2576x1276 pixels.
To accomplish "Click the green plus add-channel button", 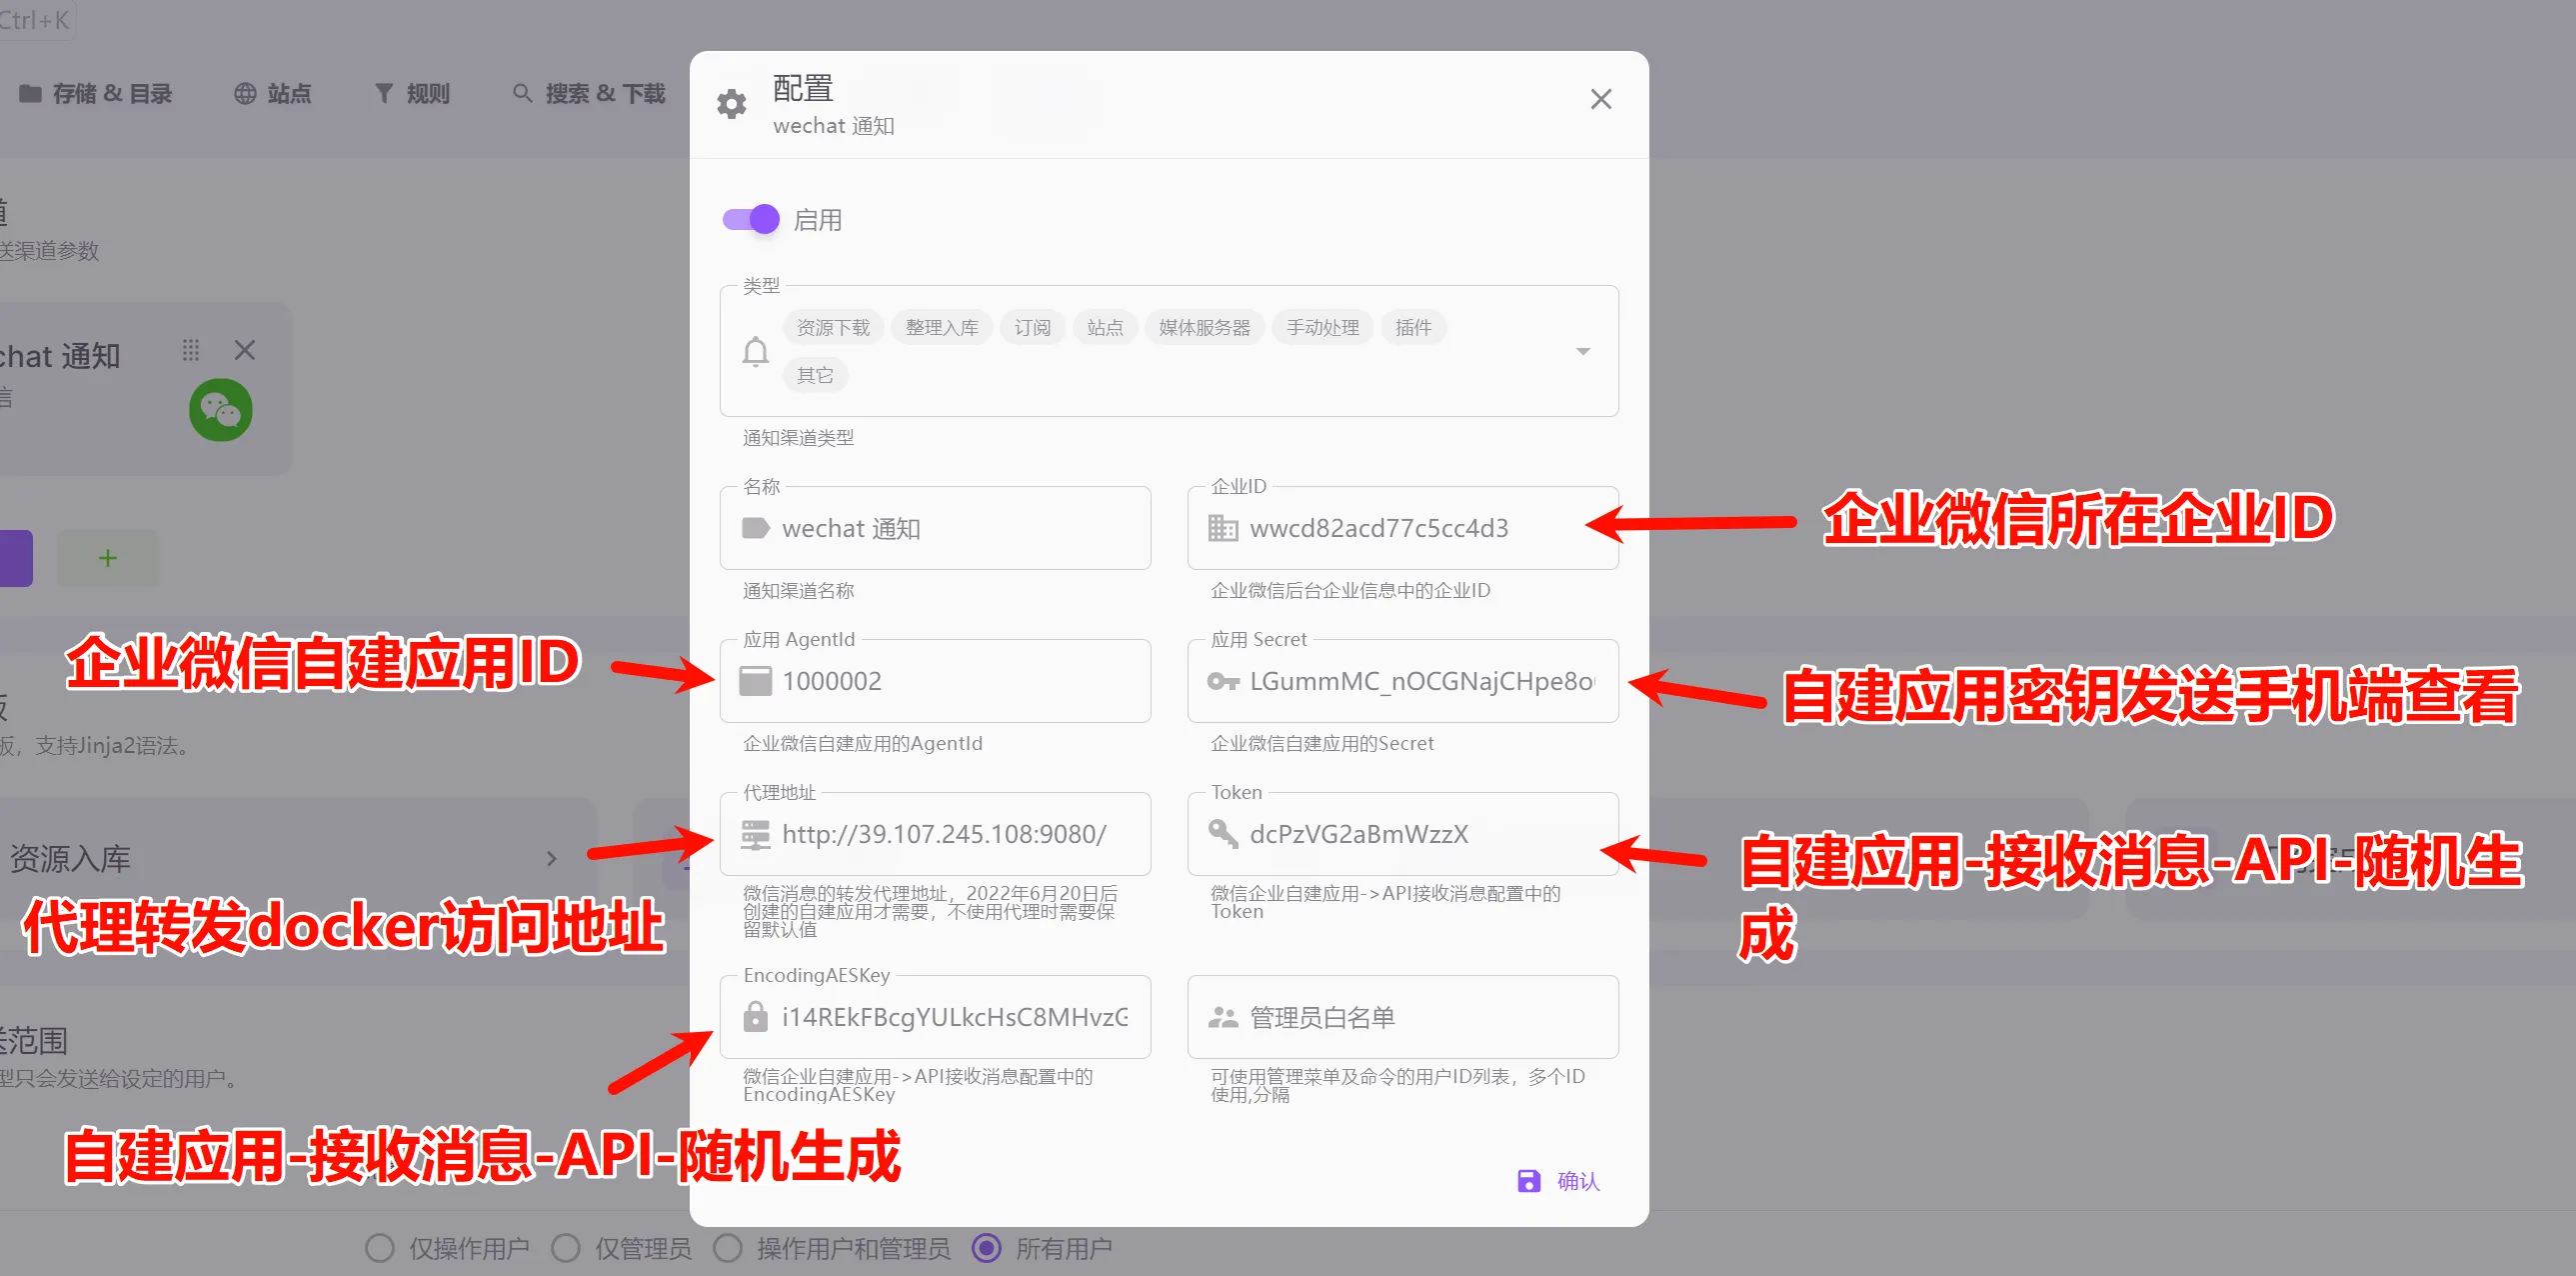I will pos(108,558).
